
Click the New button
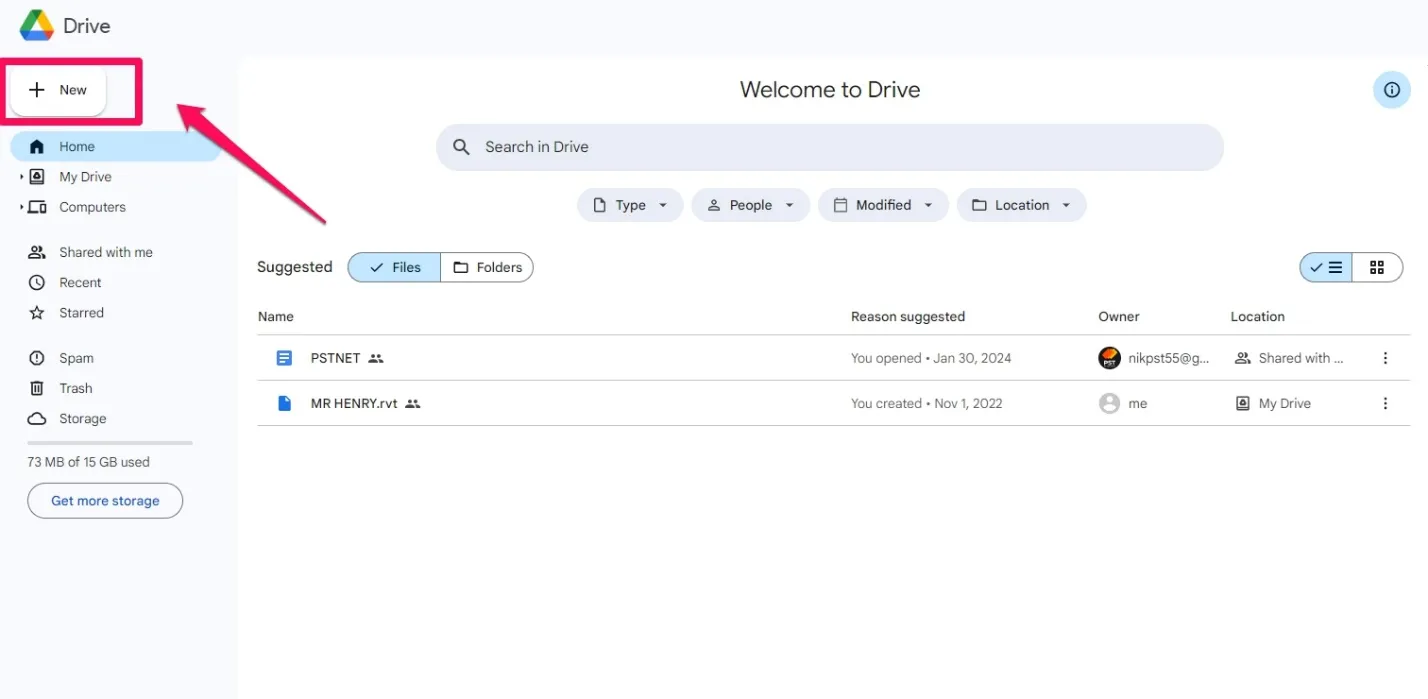[57, 89]
